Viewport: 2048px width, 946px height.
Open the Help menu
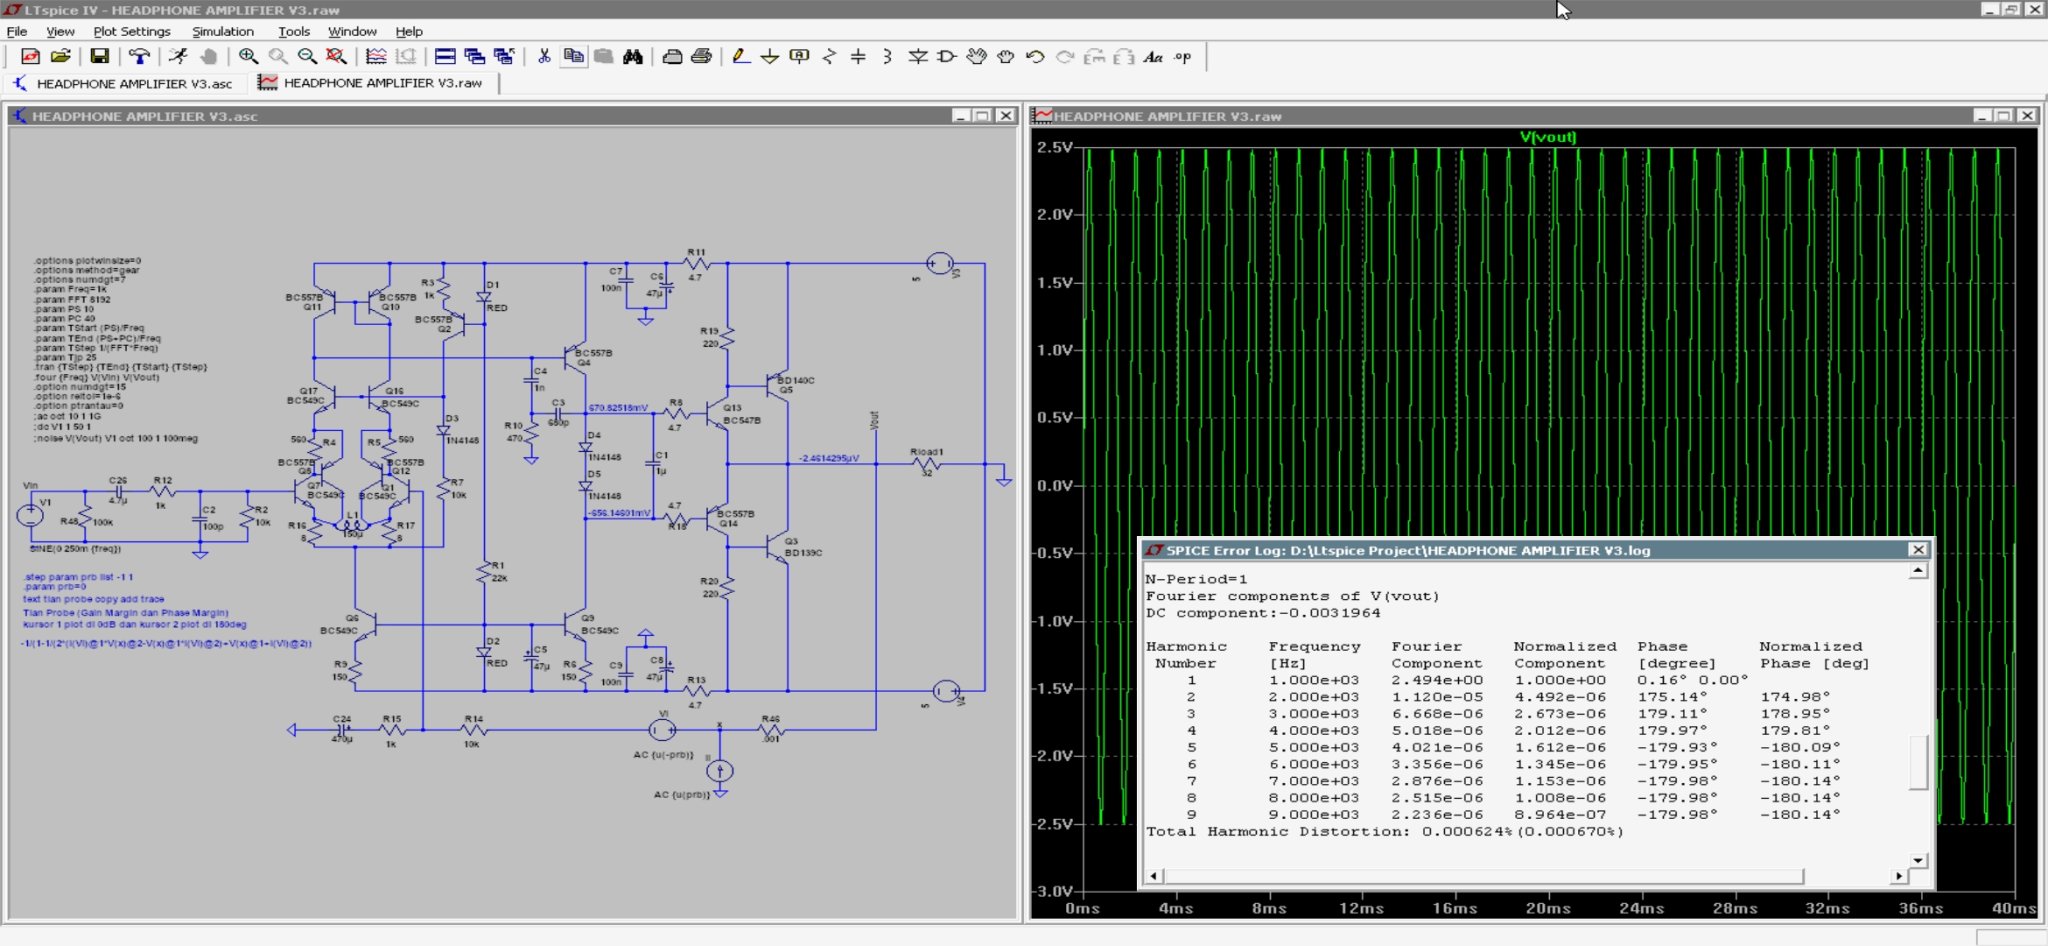pos(409,31)
